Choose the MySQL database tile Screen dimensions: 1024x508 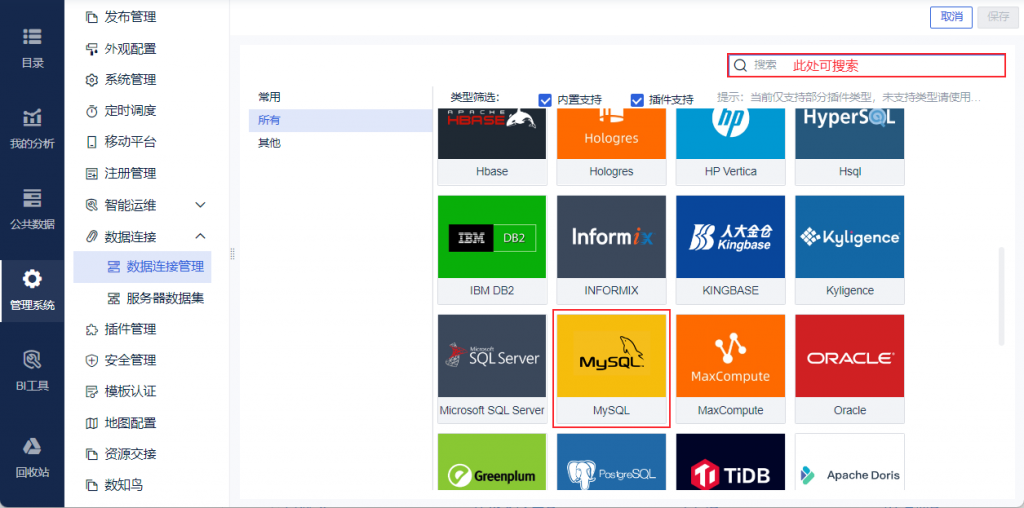point(611,369)
